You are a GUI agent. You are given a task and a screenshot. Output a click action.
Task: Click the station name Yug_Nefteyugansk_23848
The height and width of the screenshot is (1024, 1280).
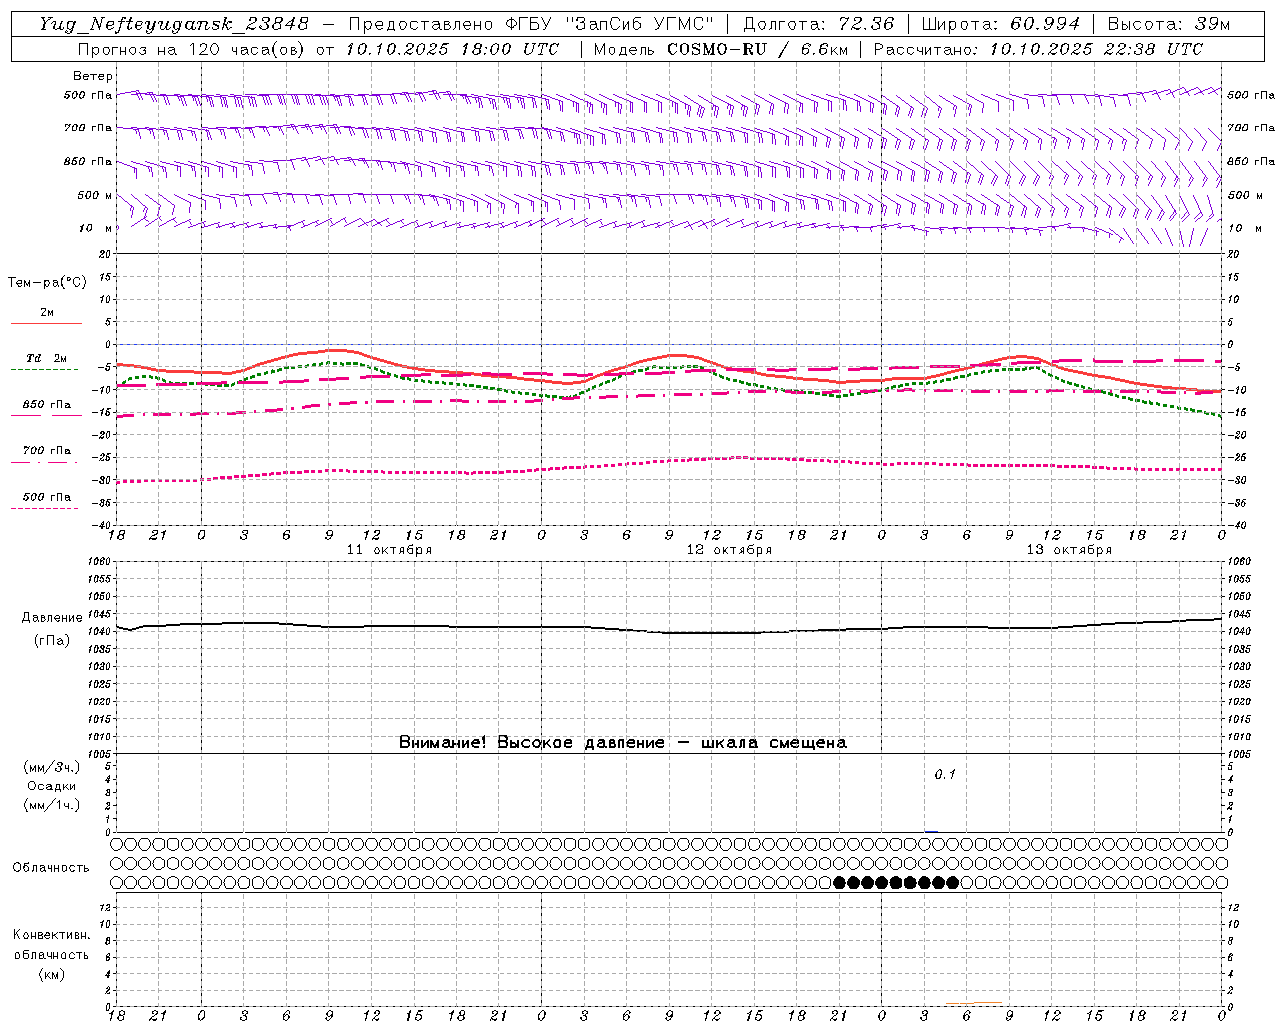(x=174, y=24)
